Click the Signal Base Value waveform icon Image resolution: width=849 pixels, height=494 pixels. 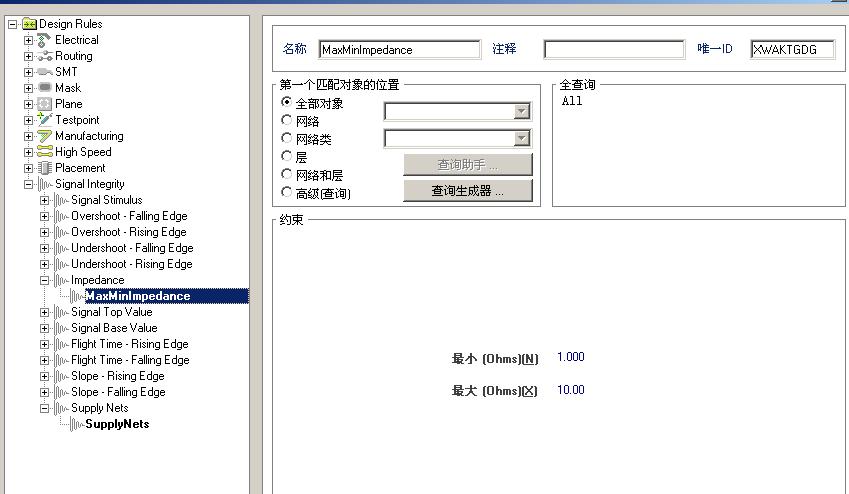point(61,328)
